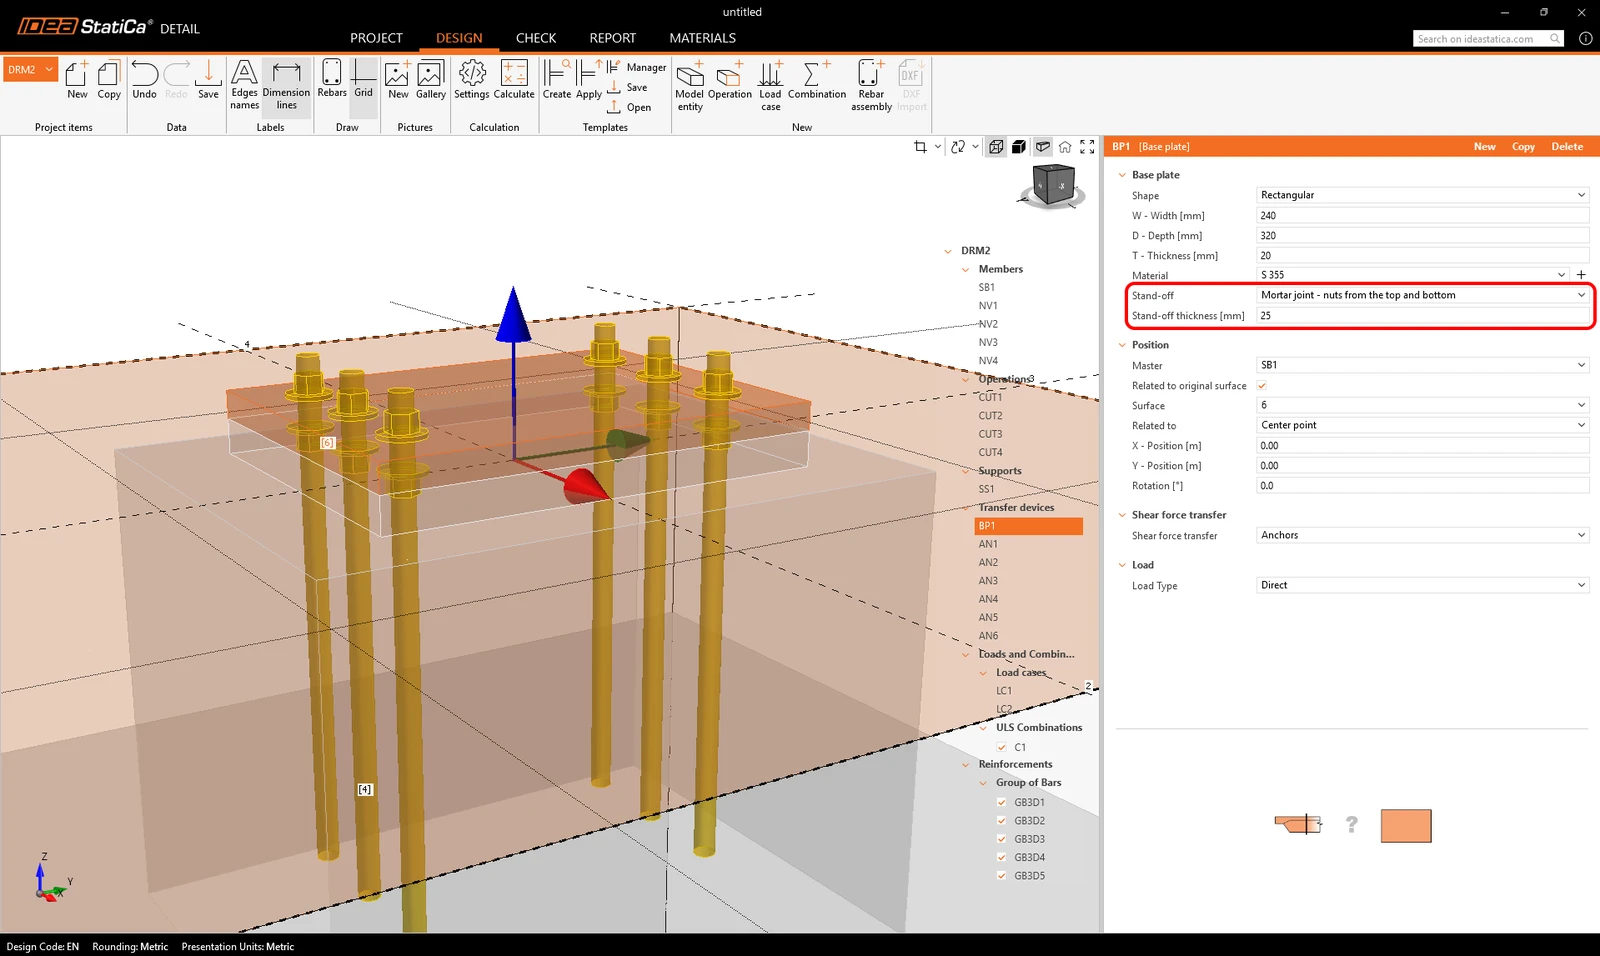Screen dimensions: 1600x956
Task: Click the crop/section view icon
Action: [920, 147]
